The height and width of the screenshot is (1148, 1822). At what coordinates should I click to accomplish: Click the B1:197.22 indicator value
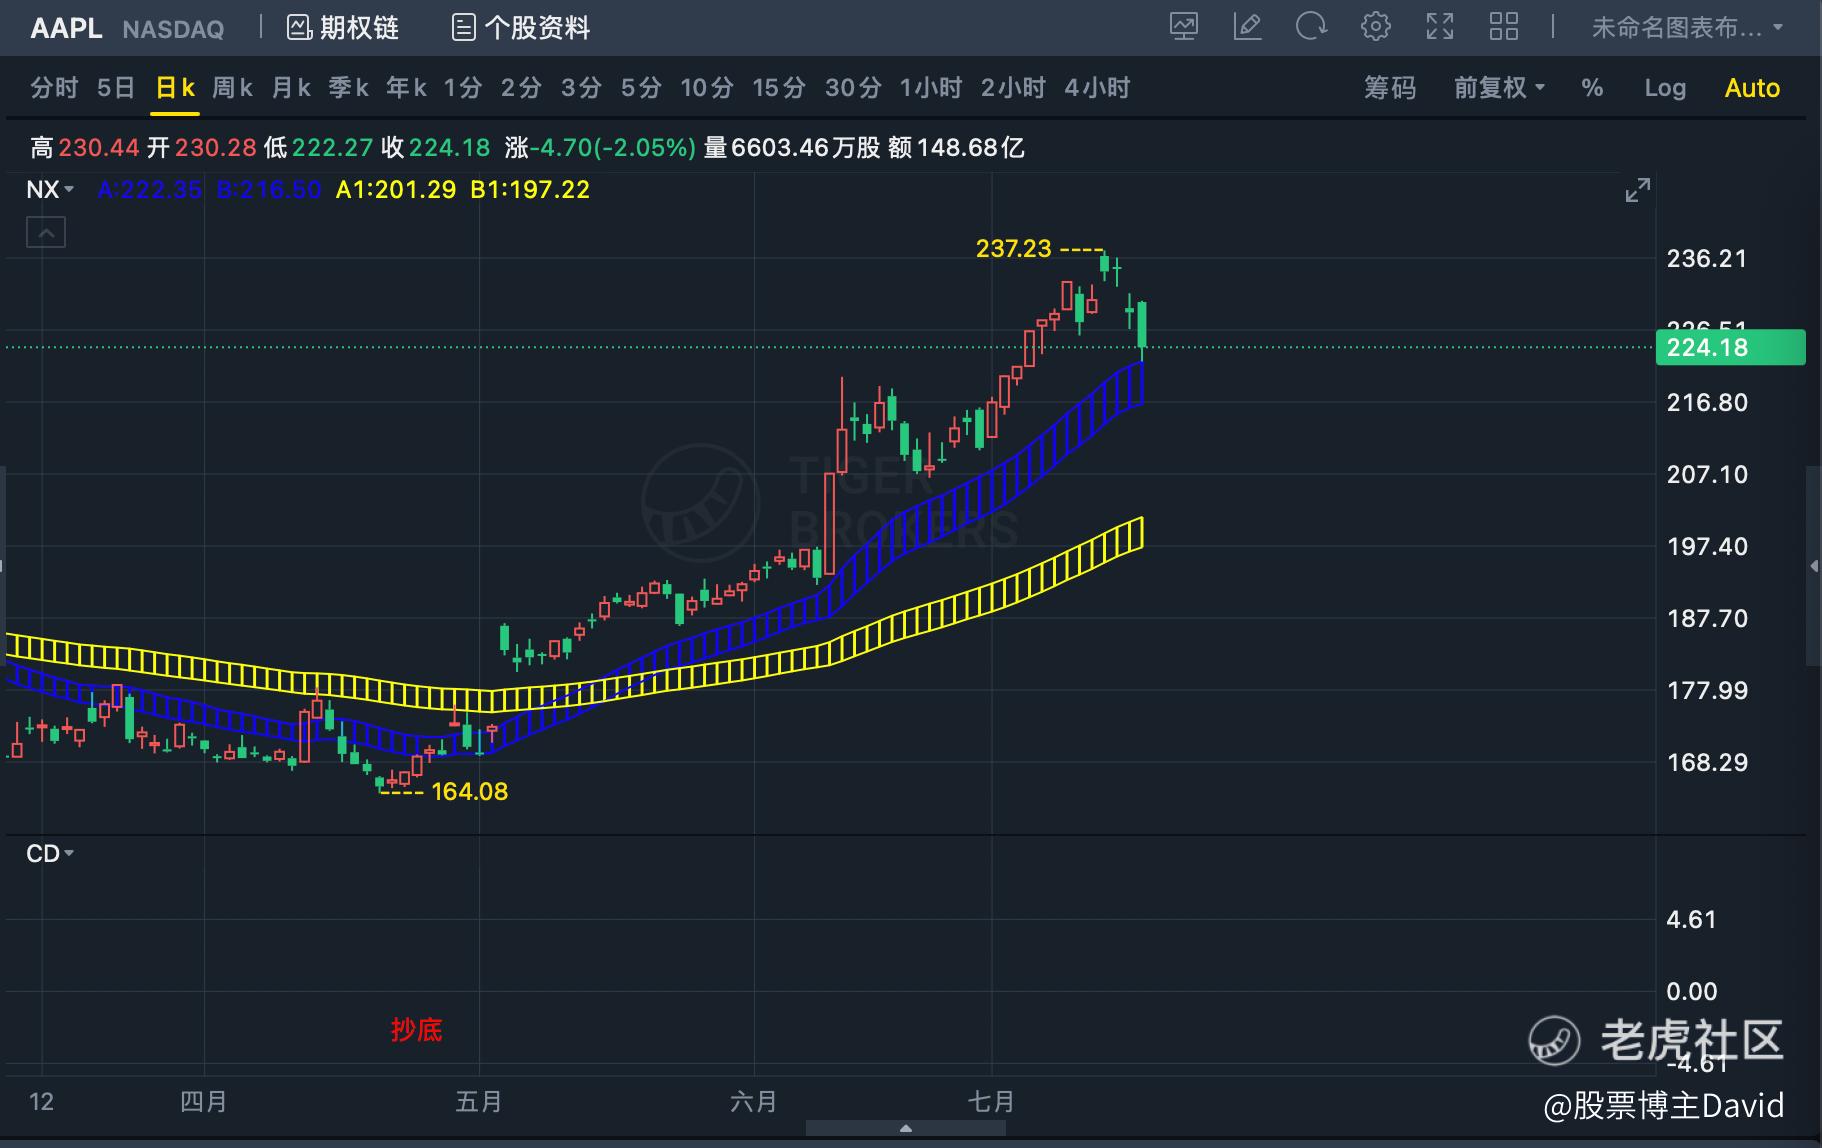530,189
